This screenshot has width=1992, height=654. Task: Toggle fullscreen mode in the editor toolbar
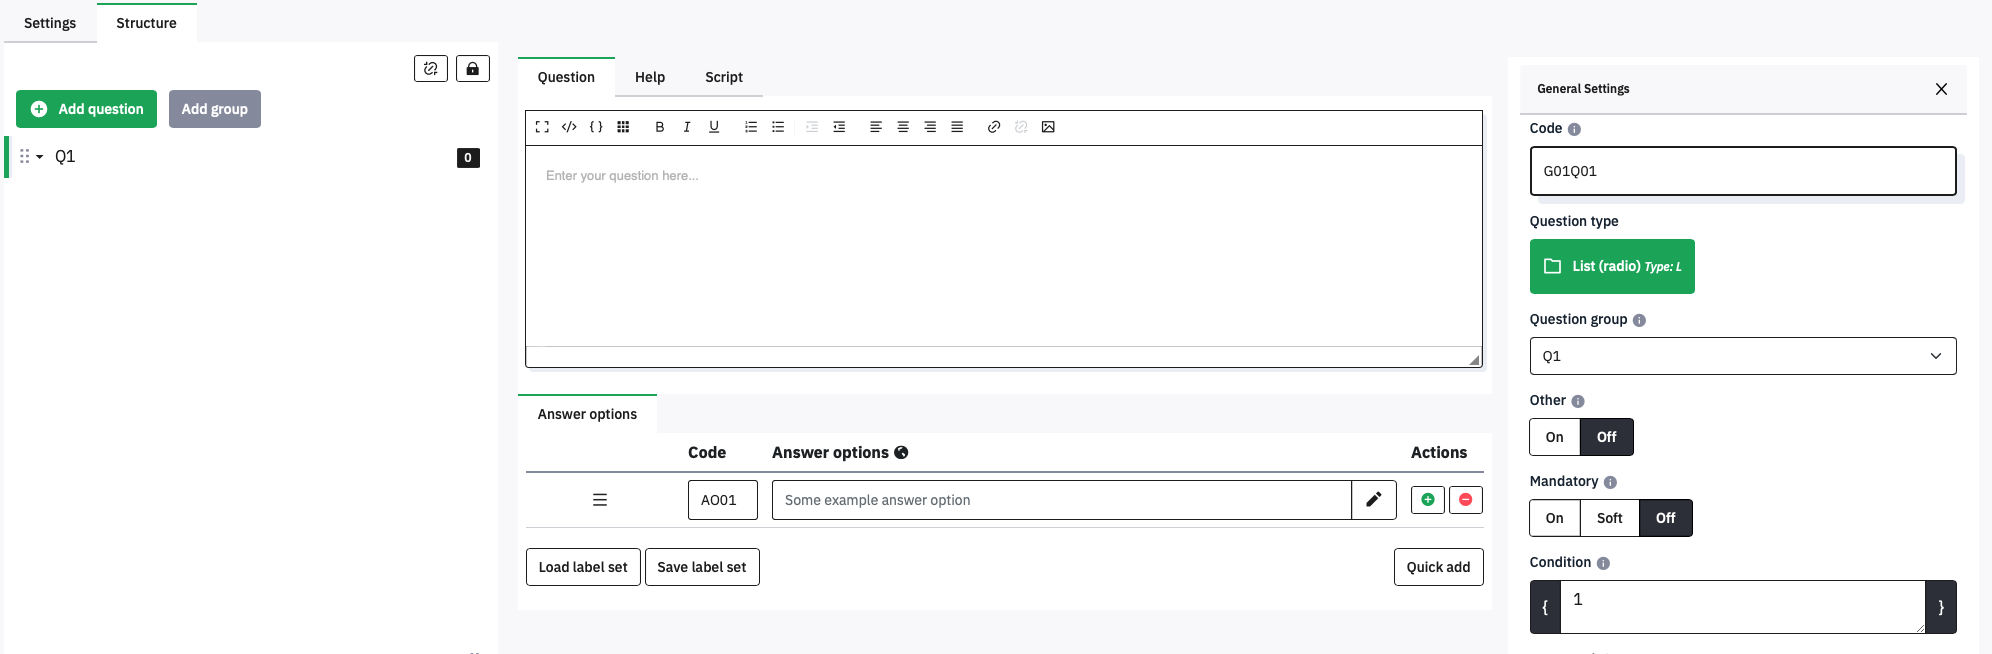(x=542, y=127)
